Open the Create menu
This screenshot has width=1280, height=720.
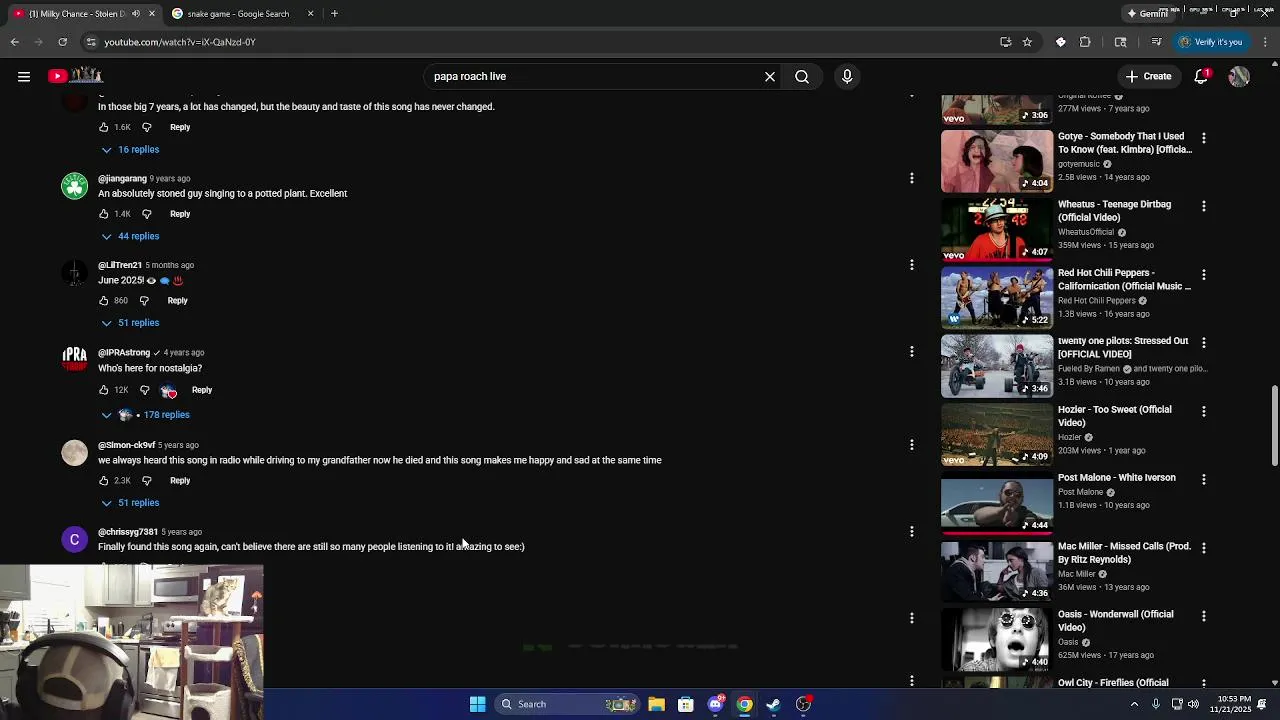point(1148,76)
